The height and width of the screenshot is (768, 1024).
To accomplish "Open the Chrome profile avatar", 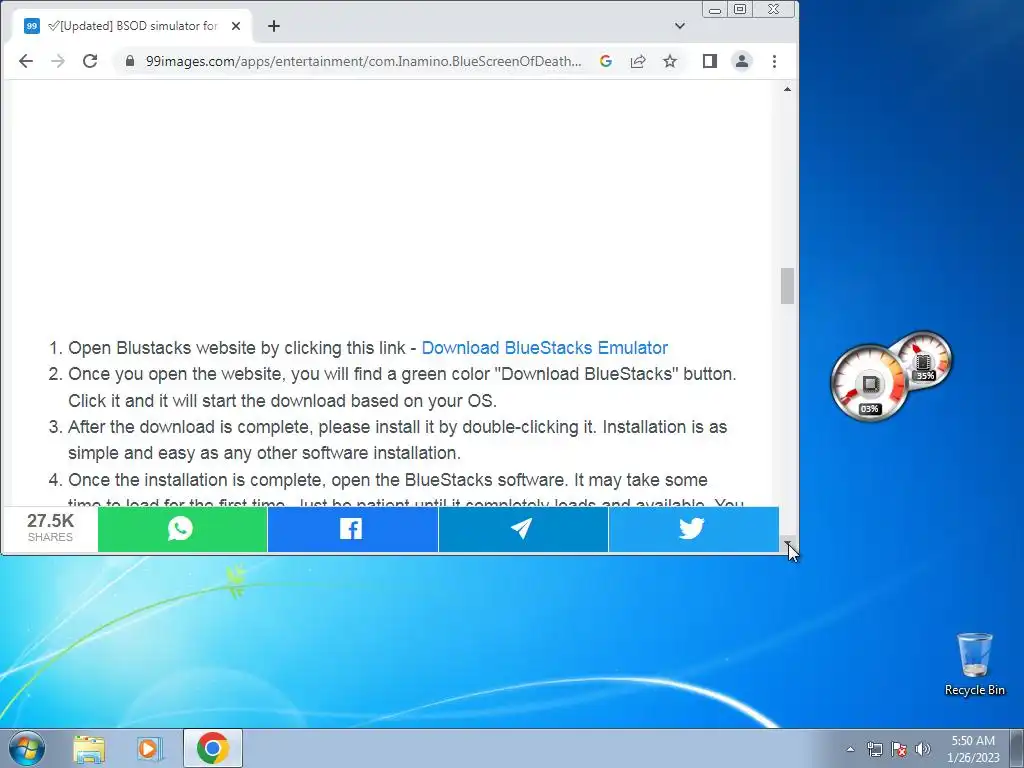I will point(742,61).
